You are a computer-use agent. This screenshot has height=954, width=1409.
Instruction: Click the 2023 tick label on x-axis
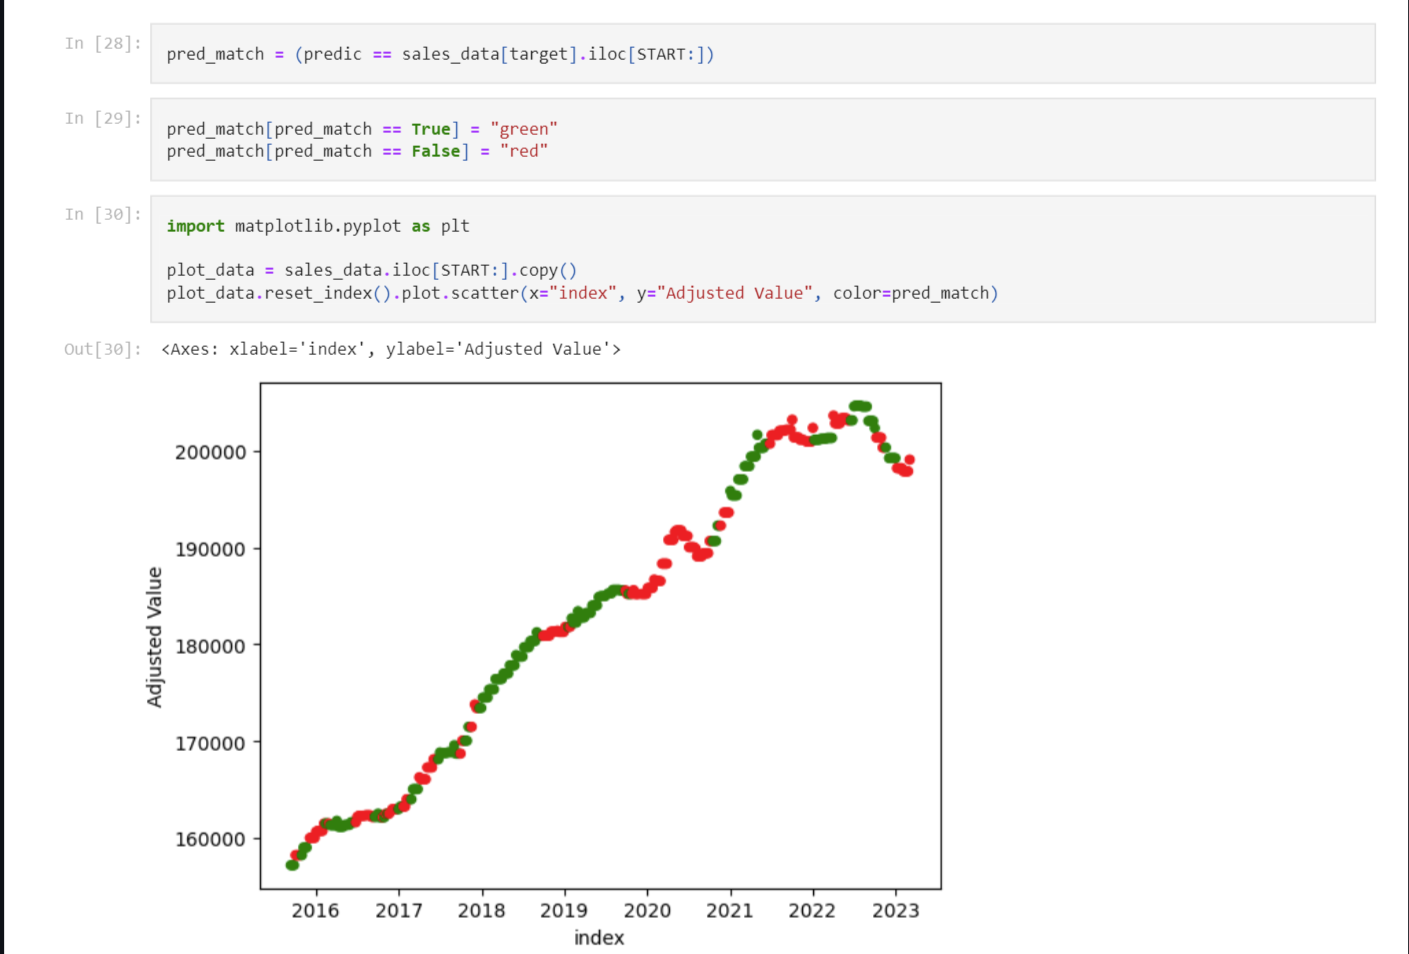[895, 911]
